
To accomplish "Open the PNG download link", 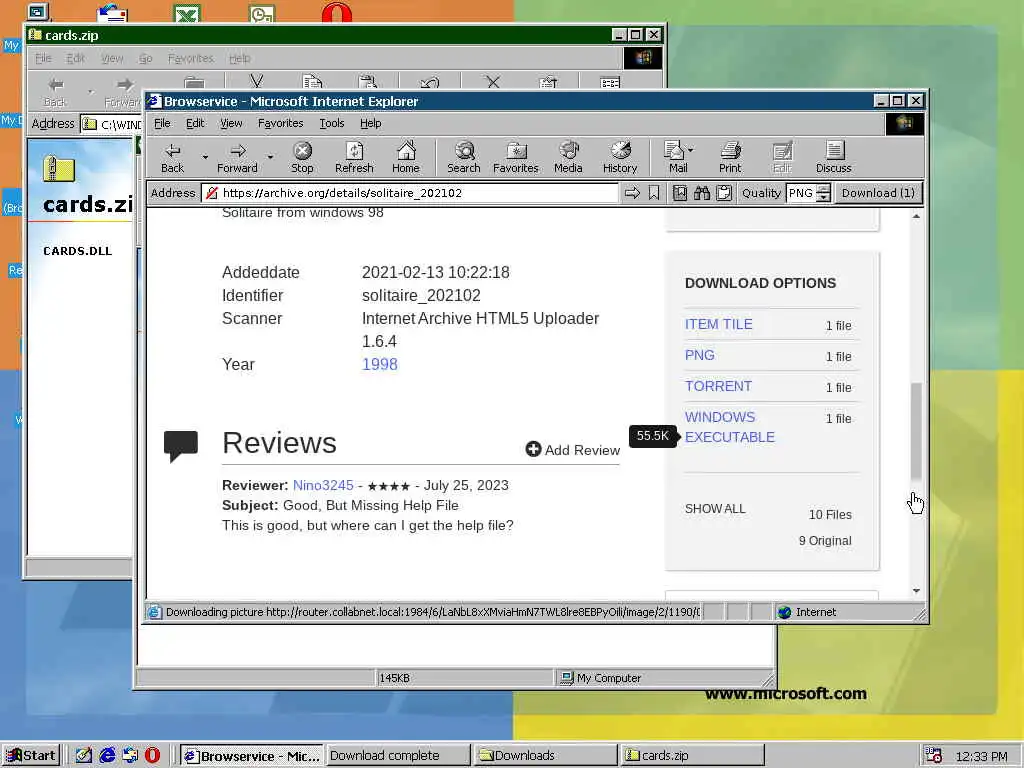I will 699,355.
